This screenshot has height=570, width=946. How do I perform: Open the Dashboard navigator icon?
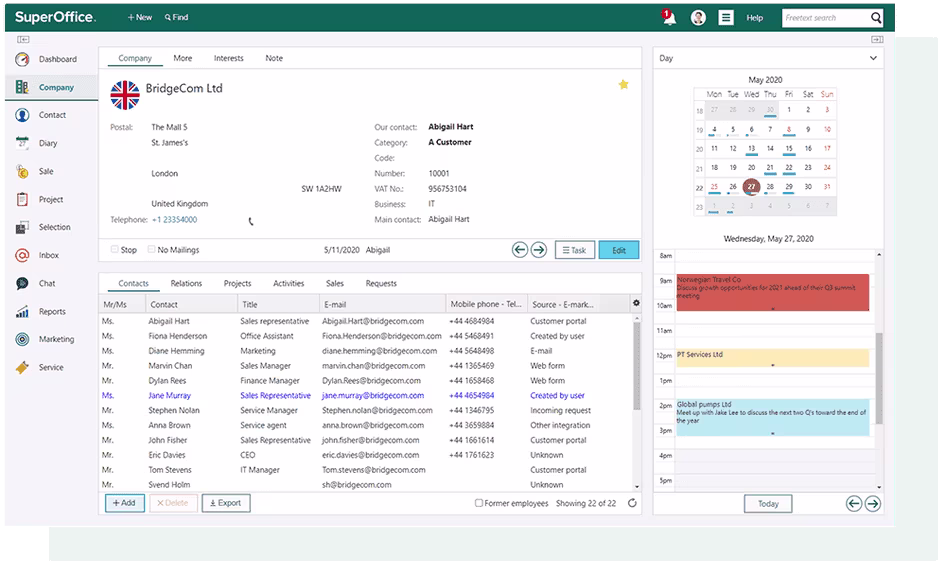pos(22,59)
